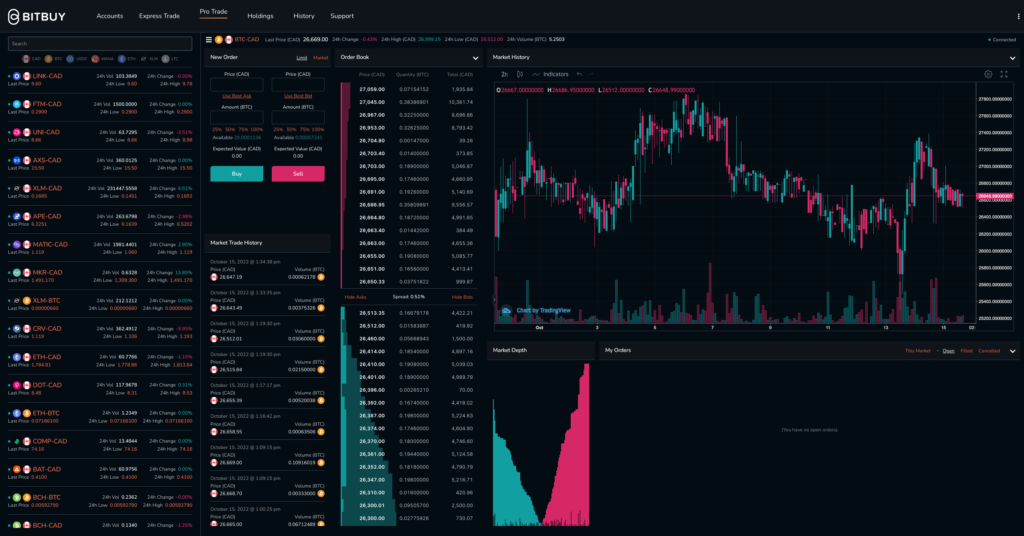
Task: Show Open orders in My Orders
Action: (948, 351)
